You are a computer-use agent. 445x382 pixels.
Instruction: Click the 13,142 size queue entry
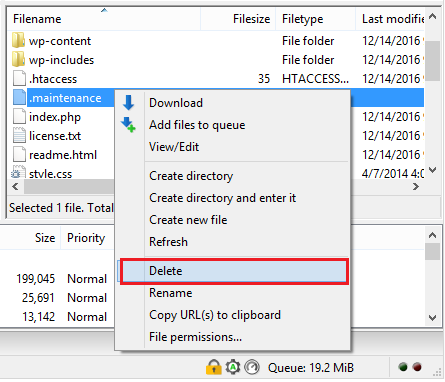[x=39, y=317]
